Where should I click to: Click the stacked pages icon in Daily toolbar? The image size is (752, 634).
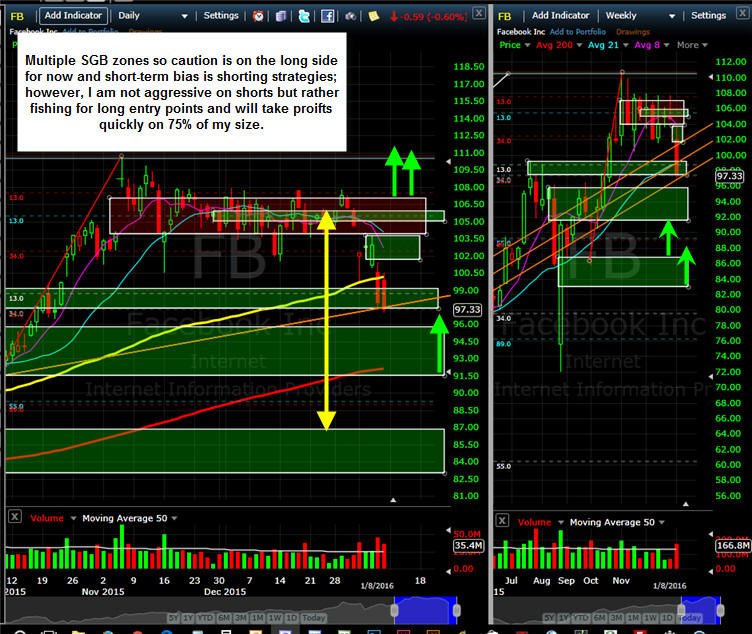point(281,16)
